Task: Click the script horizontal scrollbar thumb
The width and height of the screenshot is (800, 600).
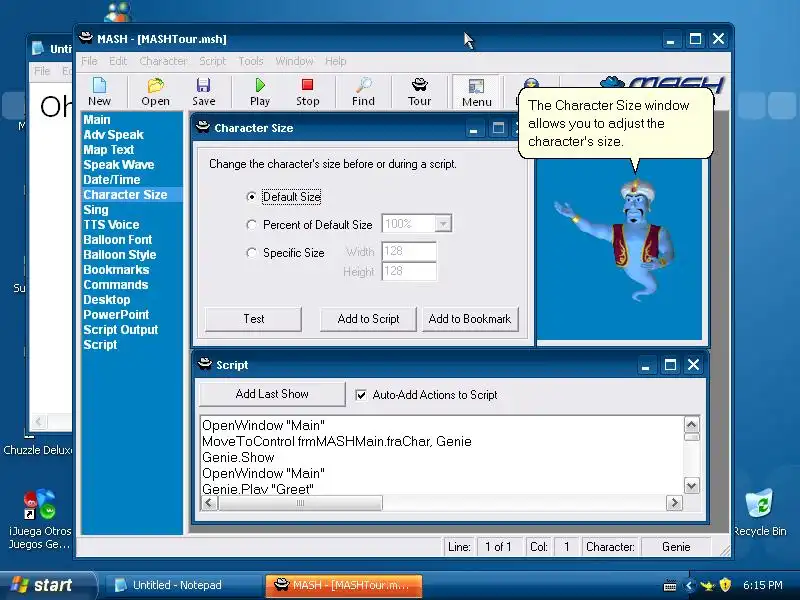Action: point(301,503)
